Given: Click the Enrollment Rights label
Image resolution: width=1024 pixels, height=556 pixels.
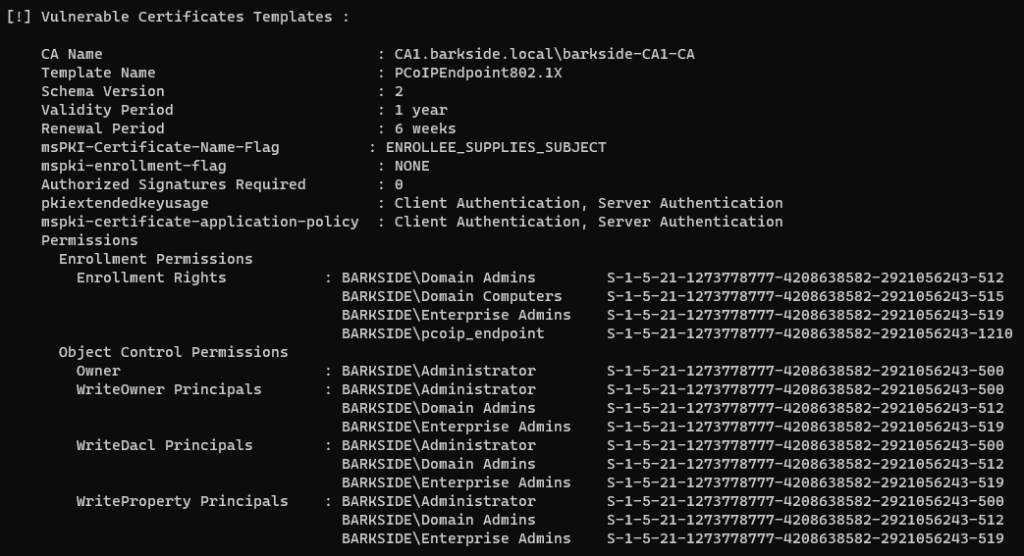Looking at the screenshot, I should 151,278.
